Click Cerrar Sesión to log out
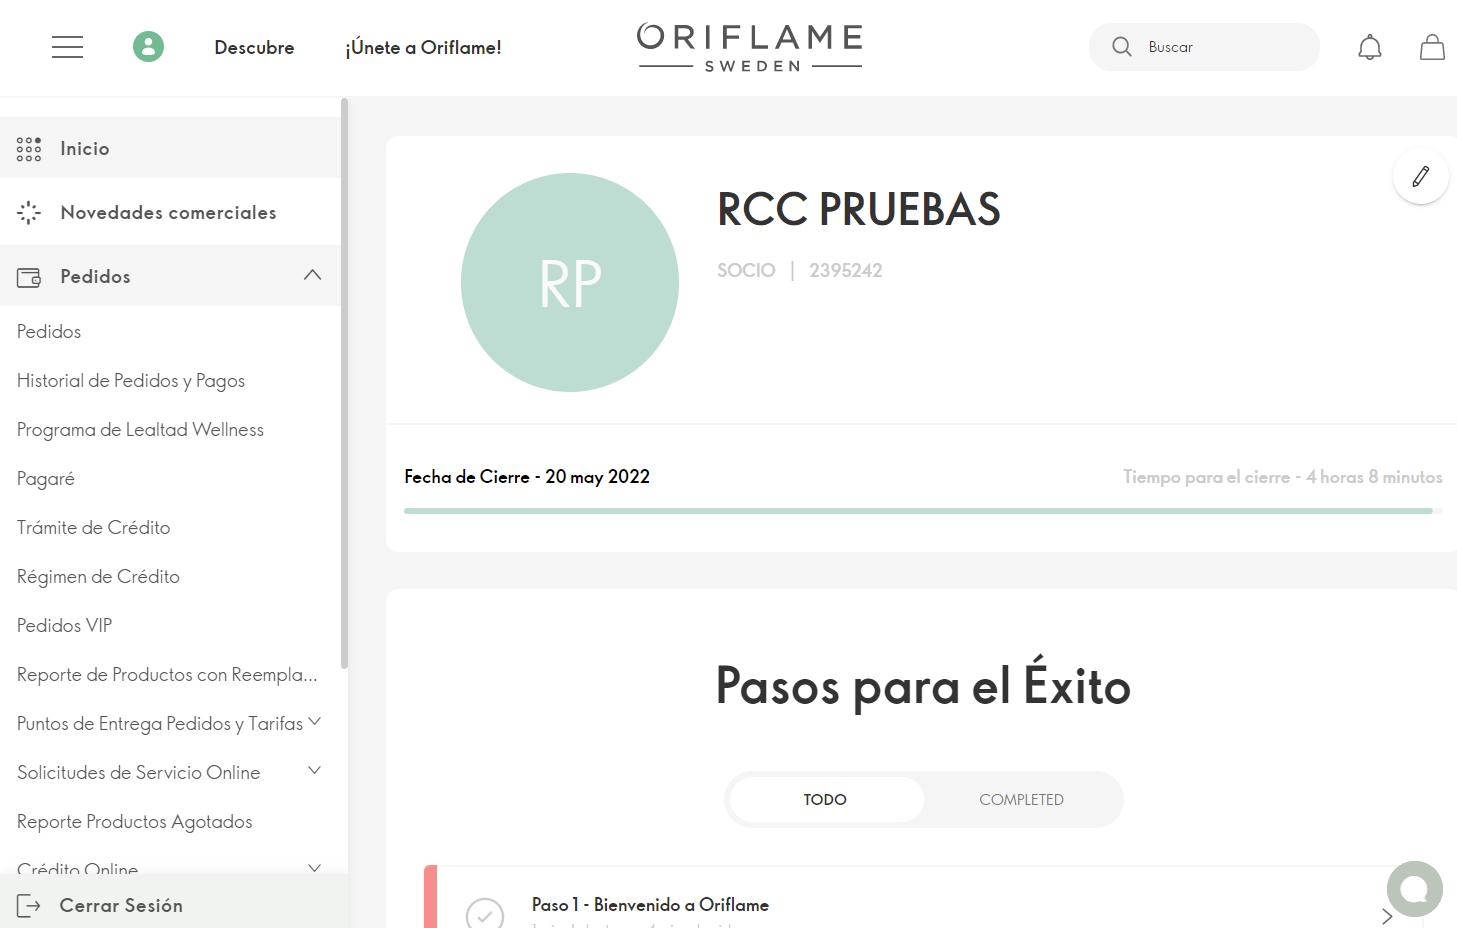The image size is (1457, 928). [x=121, y=906]
